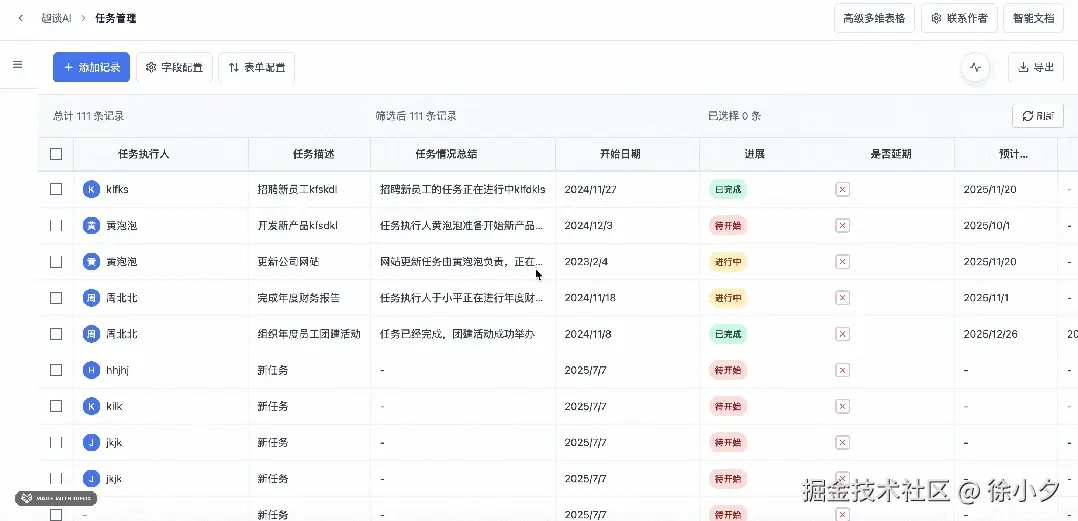Select the kilk row checkbox
Image resolution: width=1078 pixels, height=521 pixels.
56,406
